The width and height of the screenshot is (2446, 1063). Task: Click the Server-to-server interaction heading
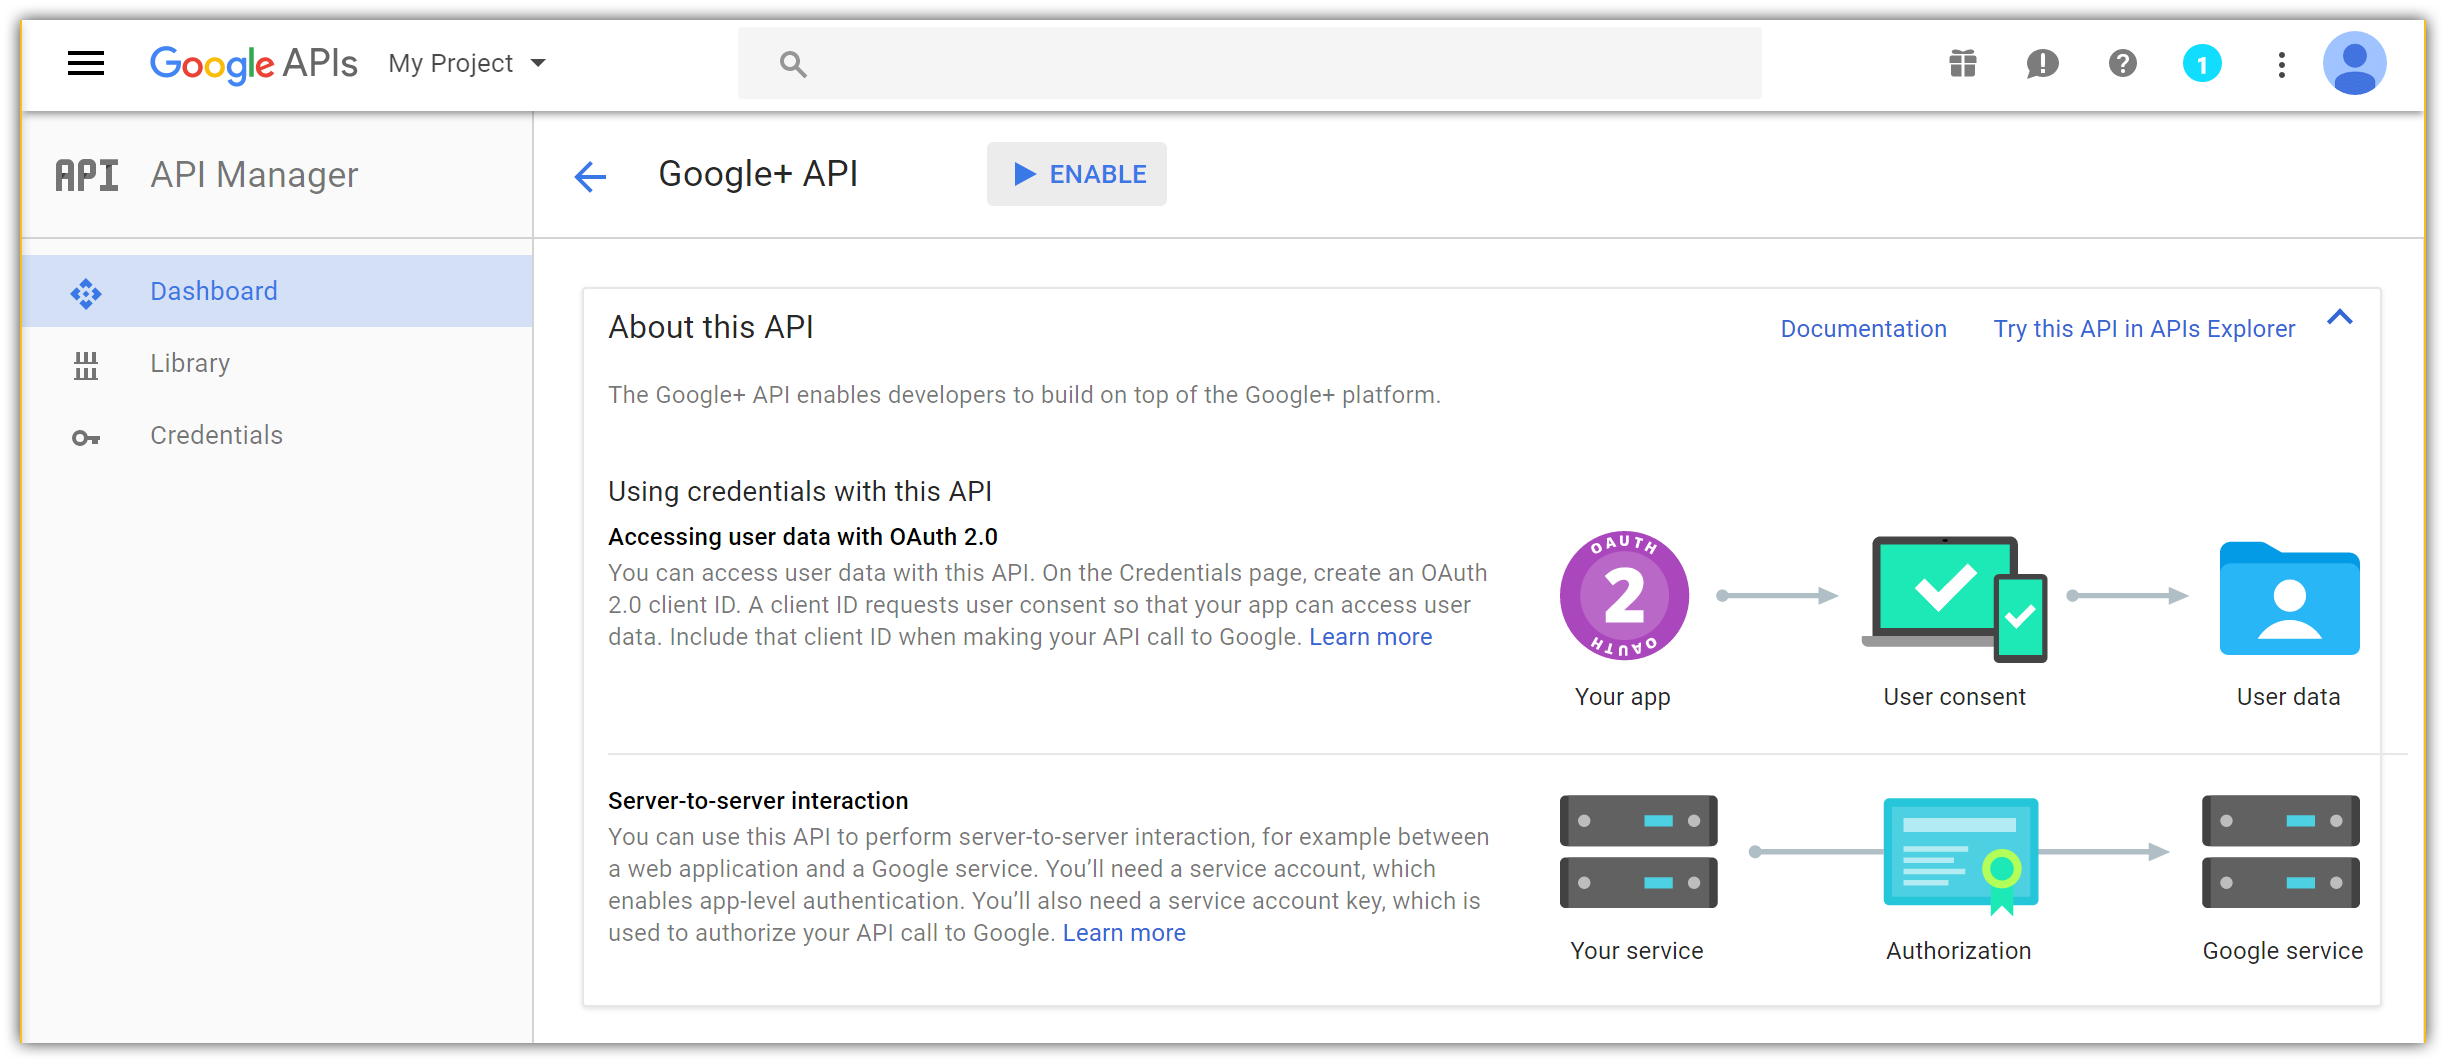[758, 801]
